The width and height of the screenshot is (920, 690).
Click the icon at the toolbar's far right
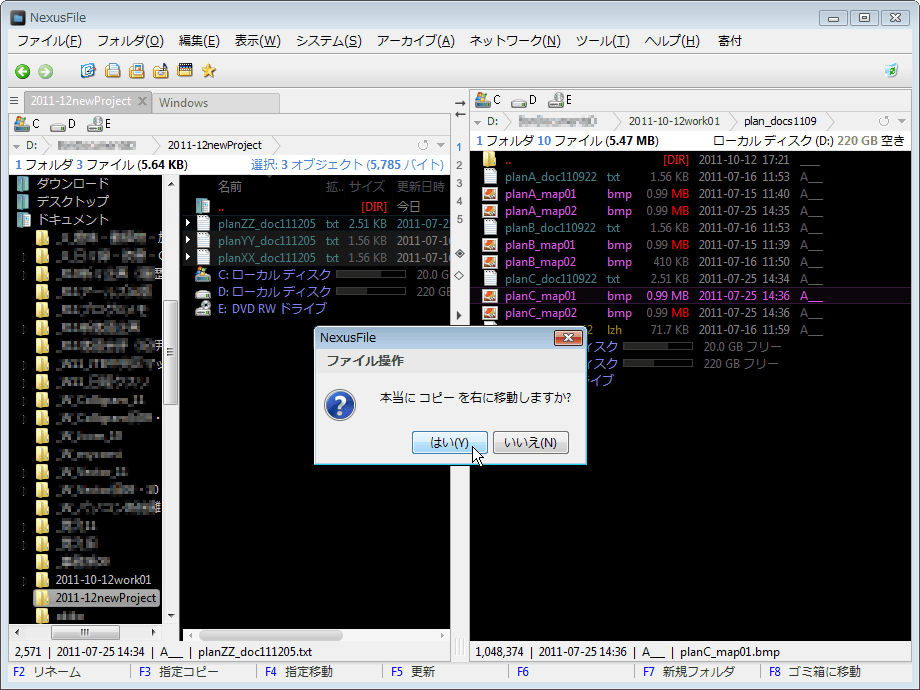pos(891,71)
